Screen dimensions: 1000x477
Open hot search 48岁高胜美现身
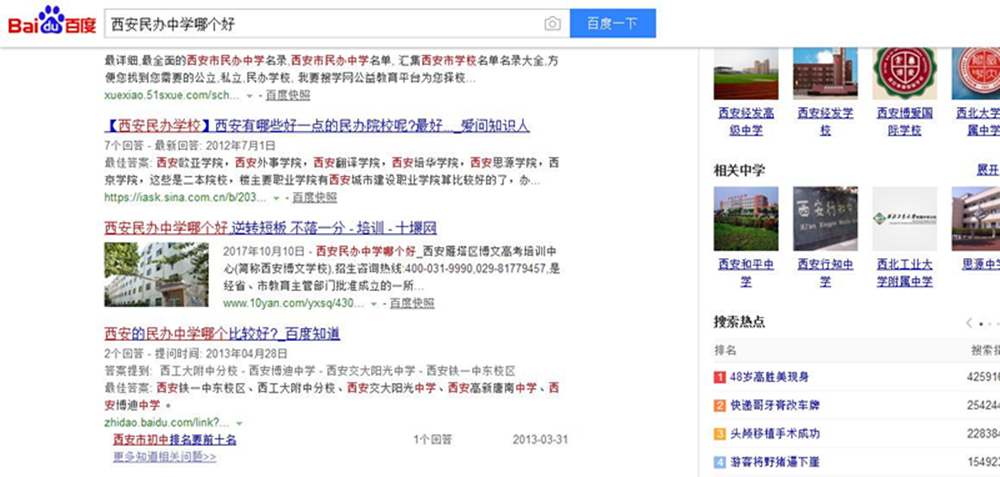(769, 378)
